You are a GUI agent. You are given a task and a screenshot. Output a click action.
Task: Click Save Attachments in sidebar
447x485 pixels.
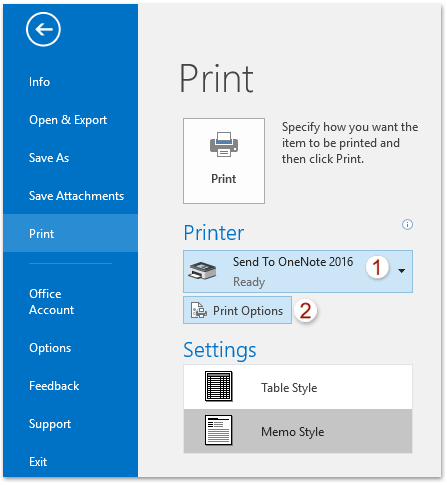click(76, 196)
